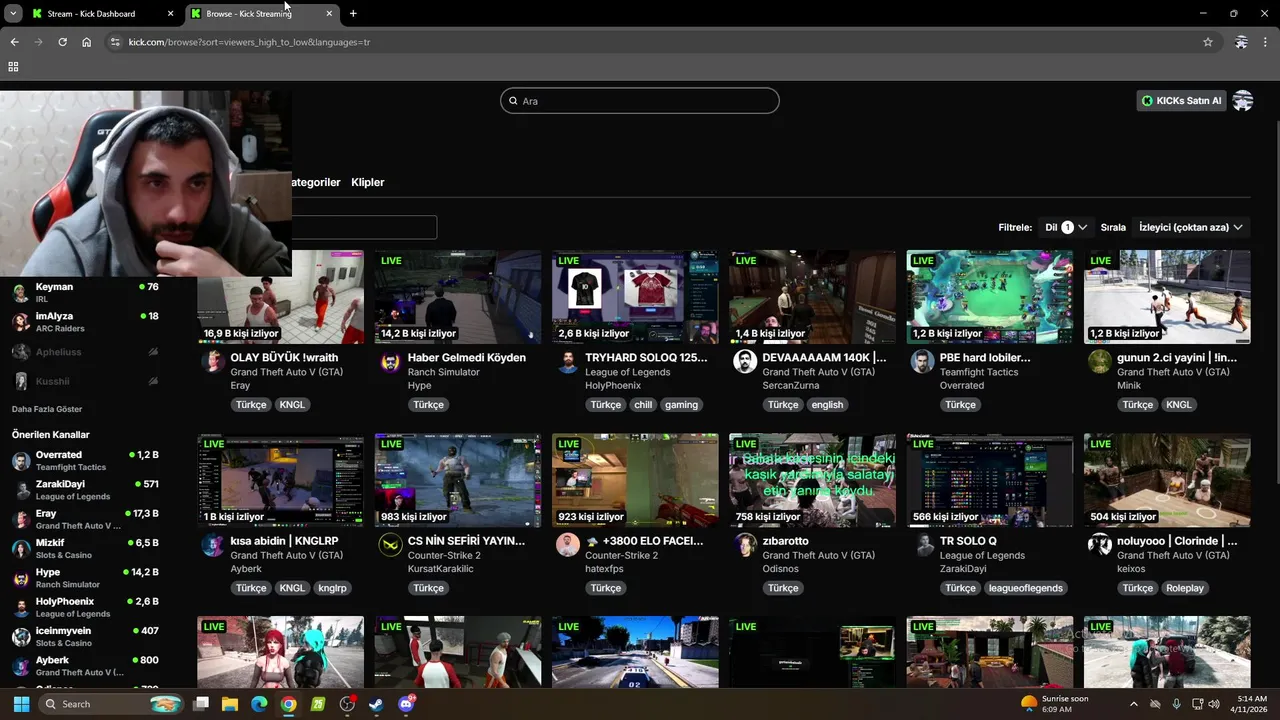Open hatexfps streamer avatar icon
This screenshot has height=720, width=1280.
(568, 545)
